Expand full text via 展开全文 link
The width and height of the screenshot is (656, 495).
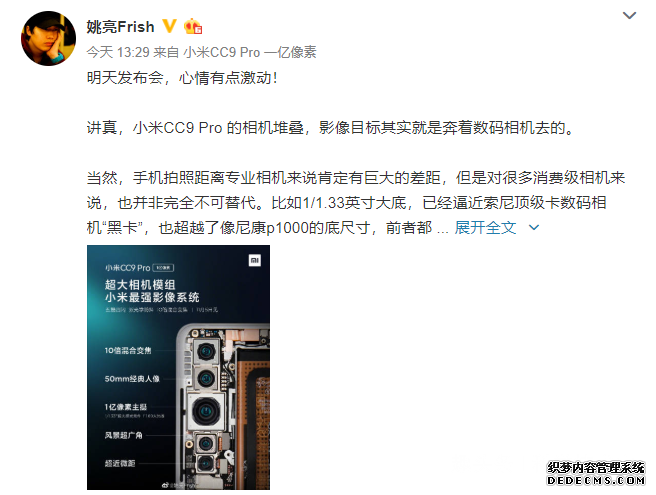(x=485, y=228)
